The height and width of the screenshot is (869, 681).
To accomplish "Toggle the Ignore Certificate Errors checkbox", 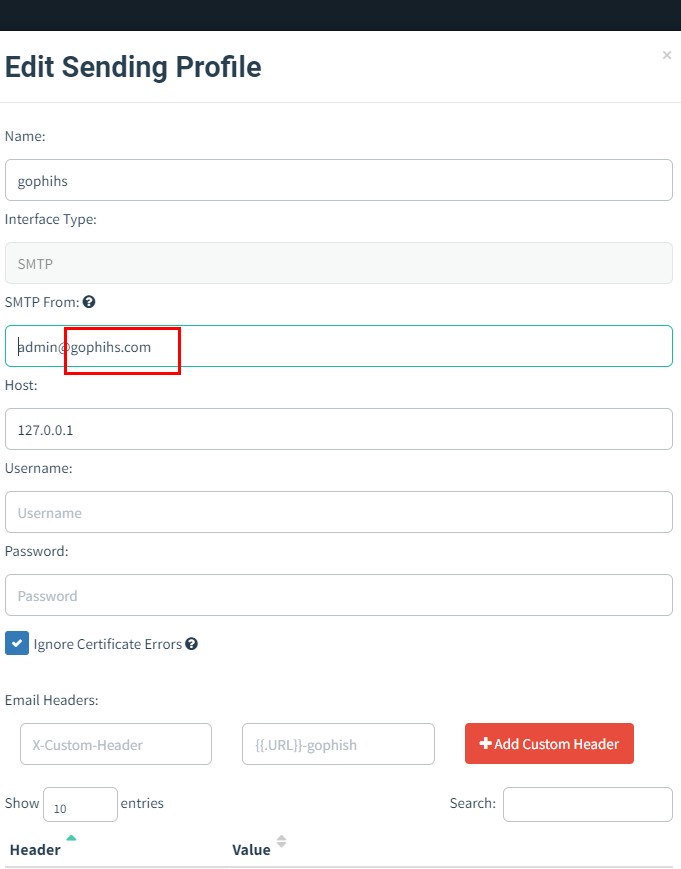I will click(x=17, y=643).
